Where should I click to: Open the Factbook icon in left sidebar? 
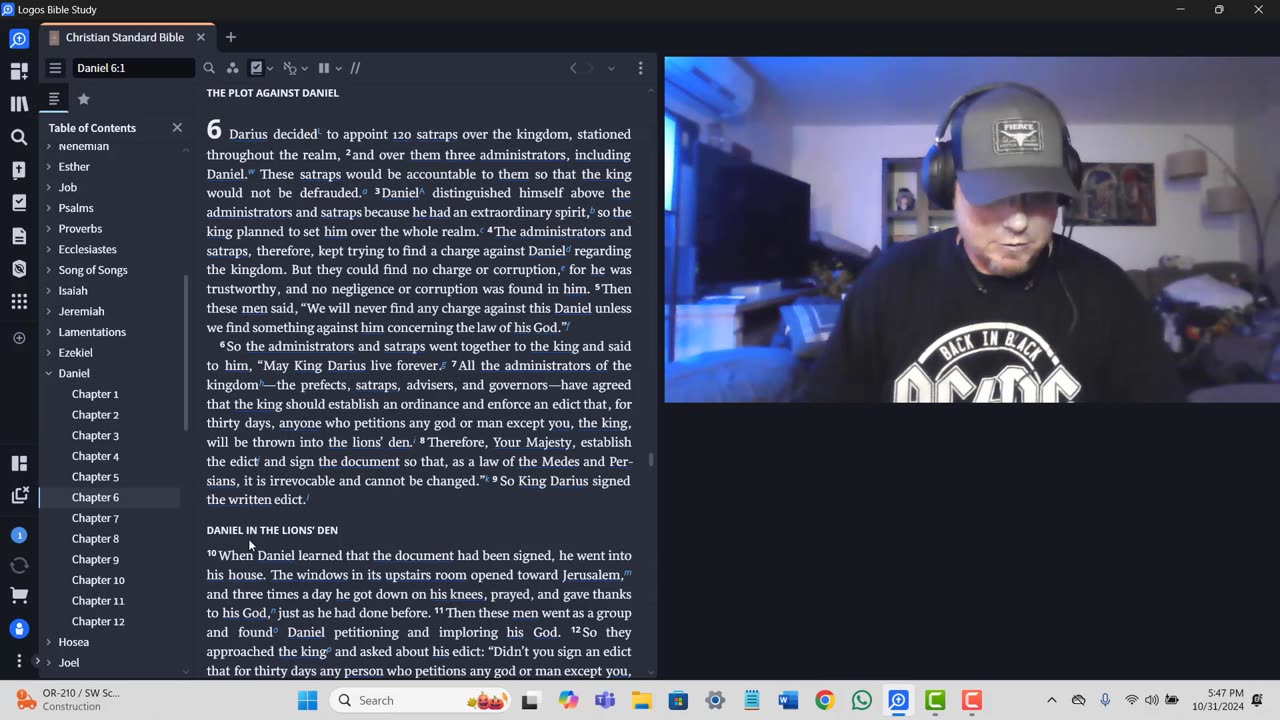pos(19,170)
